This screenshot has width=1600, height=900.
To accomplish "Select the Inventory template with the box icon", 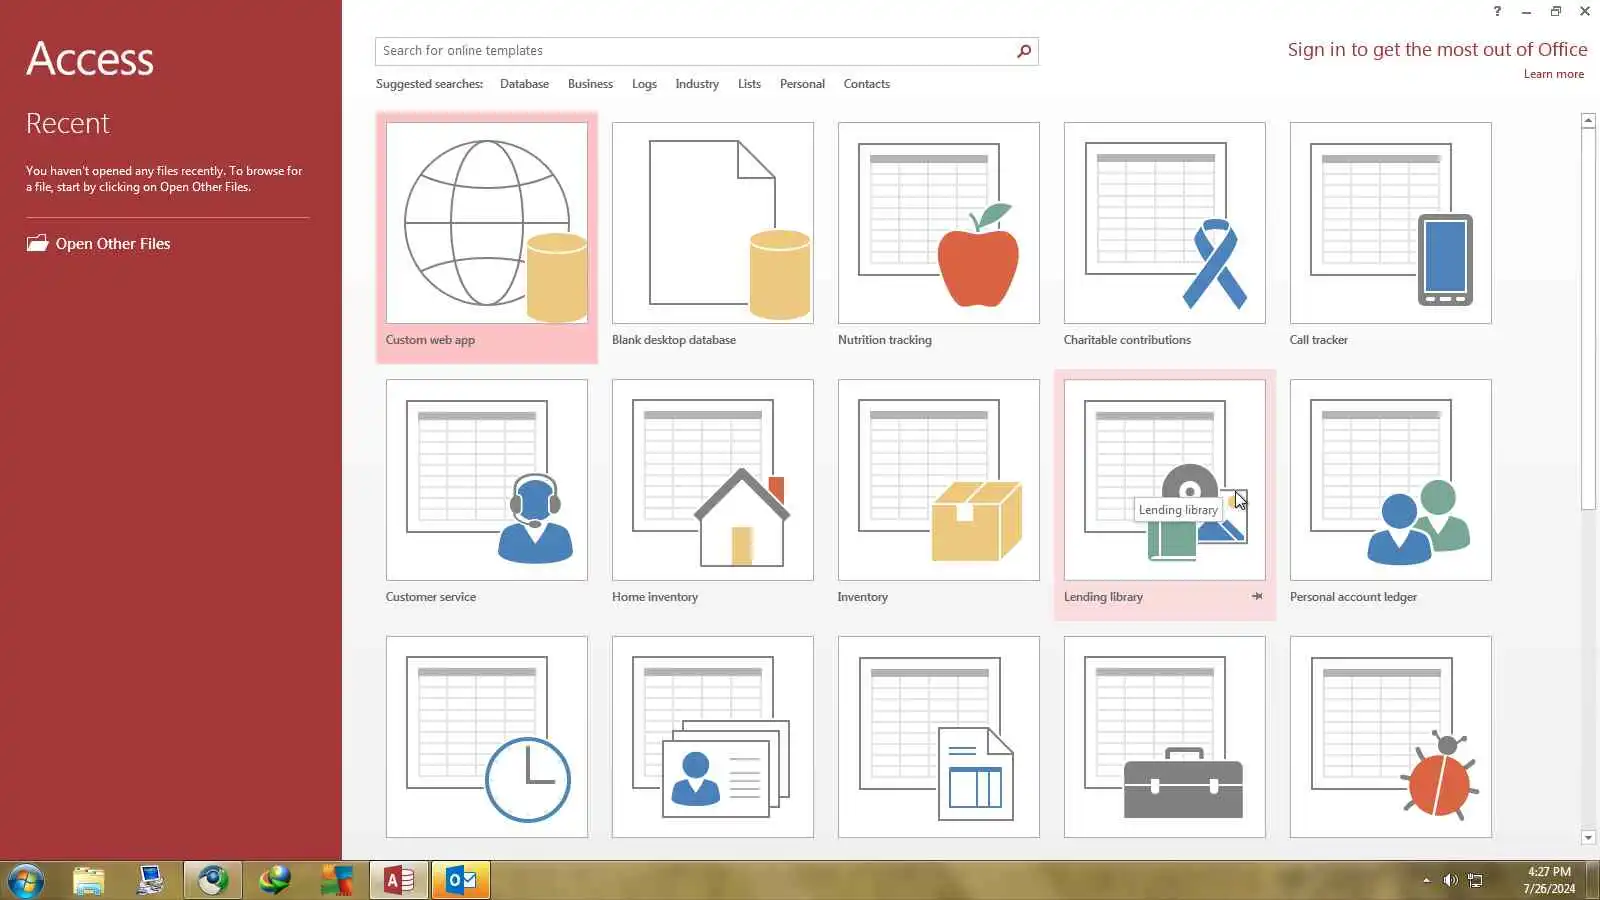I will (939, 494).
